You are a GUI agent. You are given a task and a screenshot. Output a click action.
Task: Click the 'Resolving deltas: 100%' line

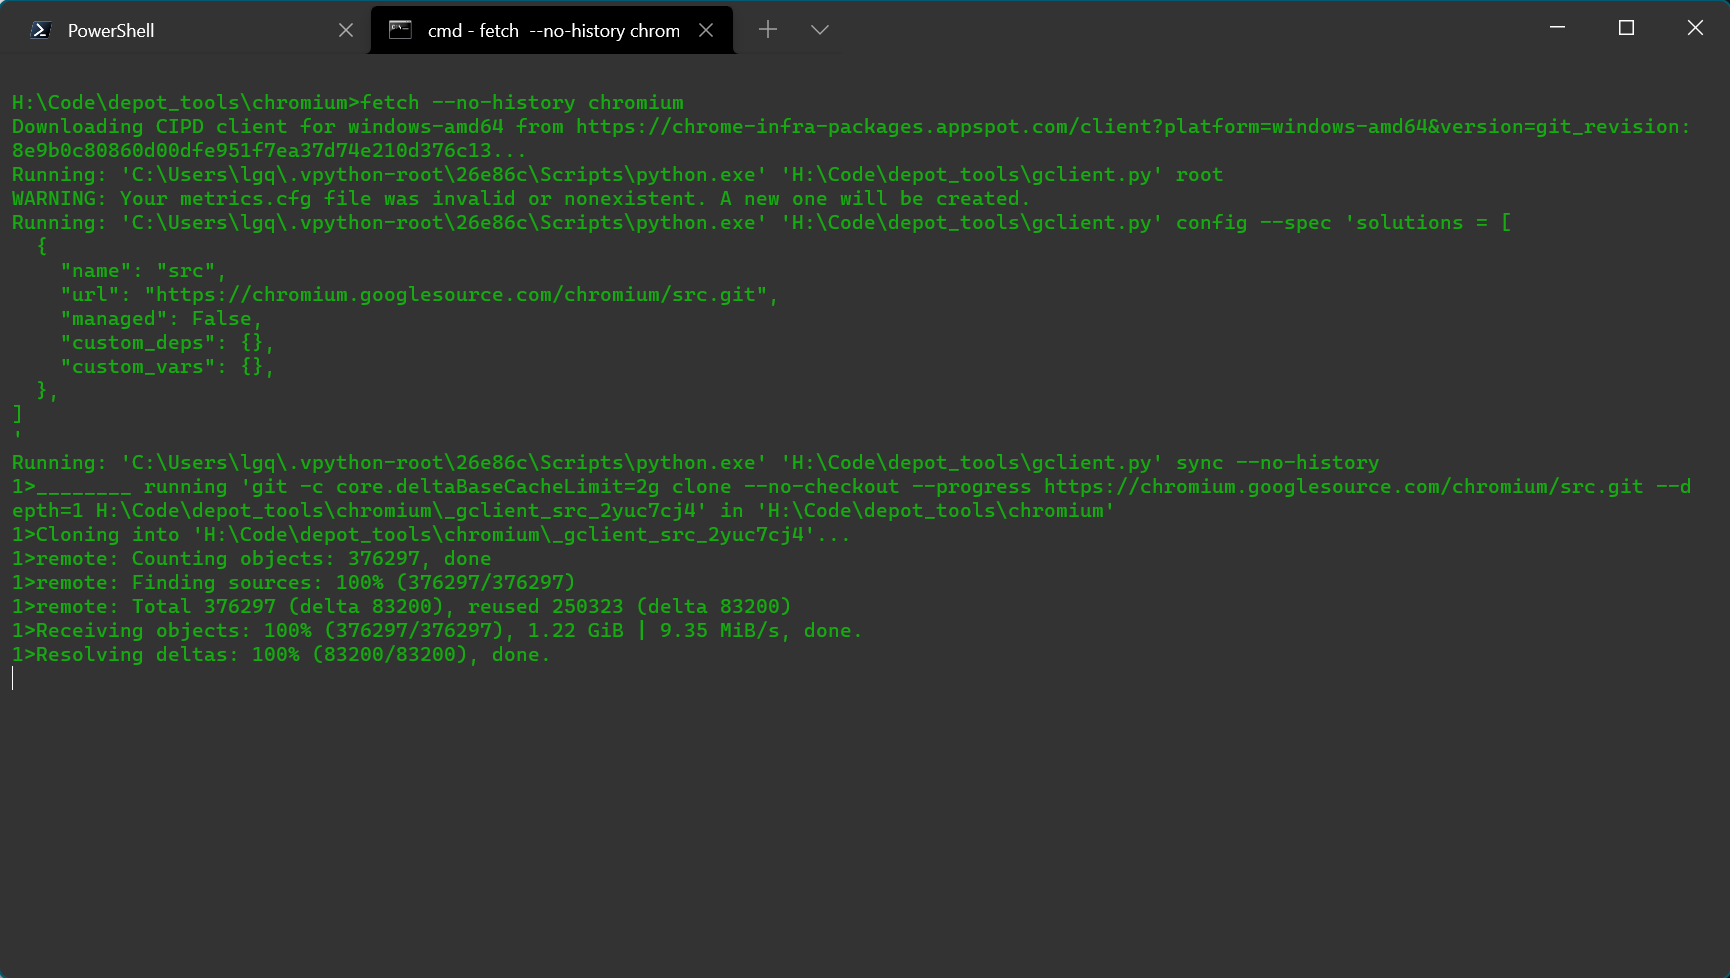[282, 655]
